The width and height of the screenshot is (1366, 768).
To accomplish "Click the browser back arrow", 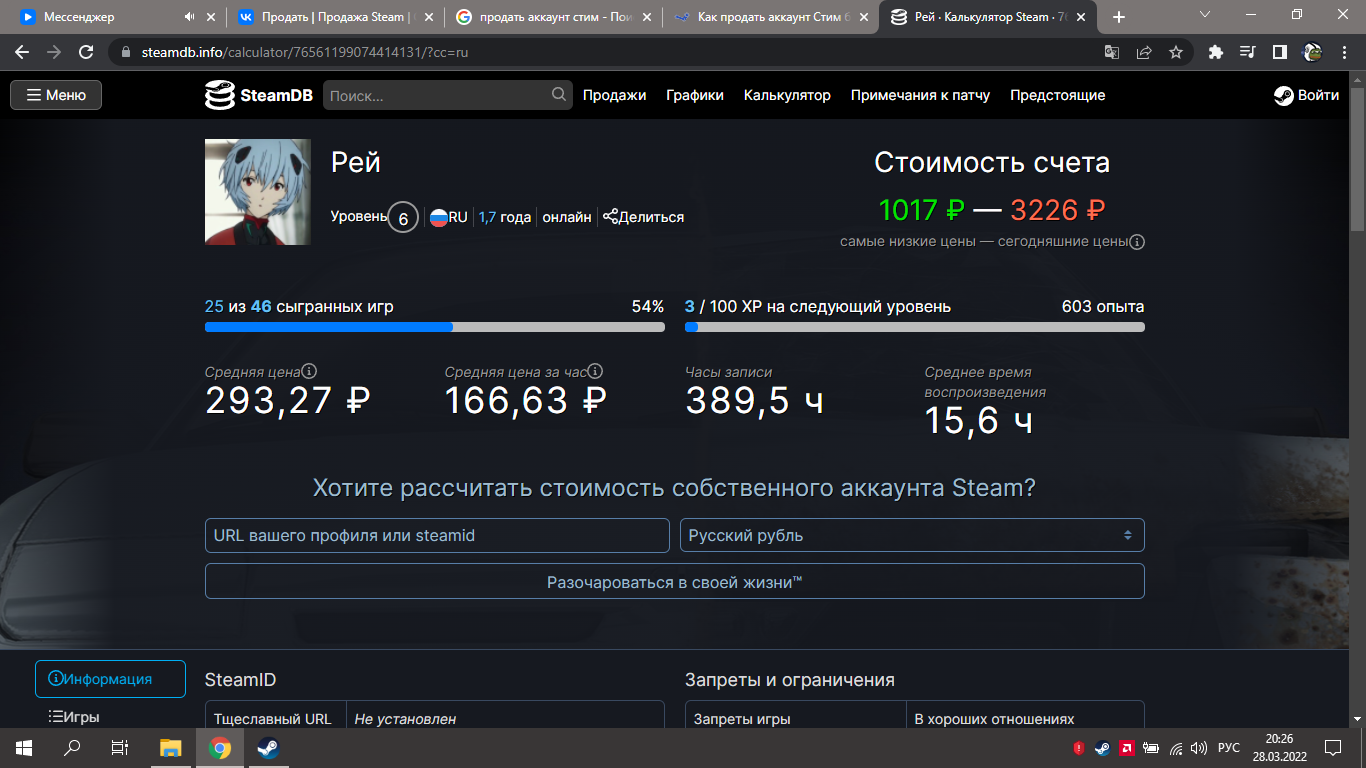I will pyautogui.click(x=22, y=52).
